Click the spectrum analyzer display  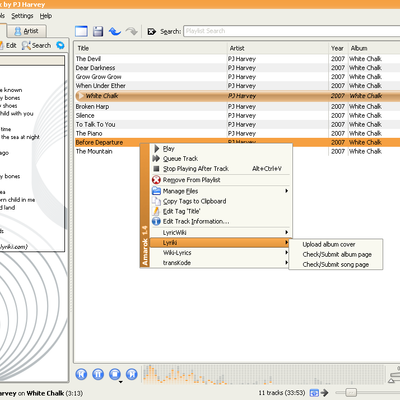pos(263,374)
